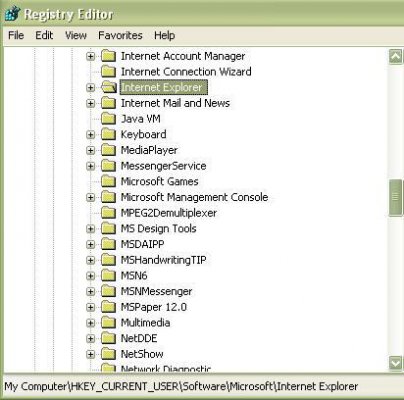Expand the MSNMessenger key

[x=90, y=291]
